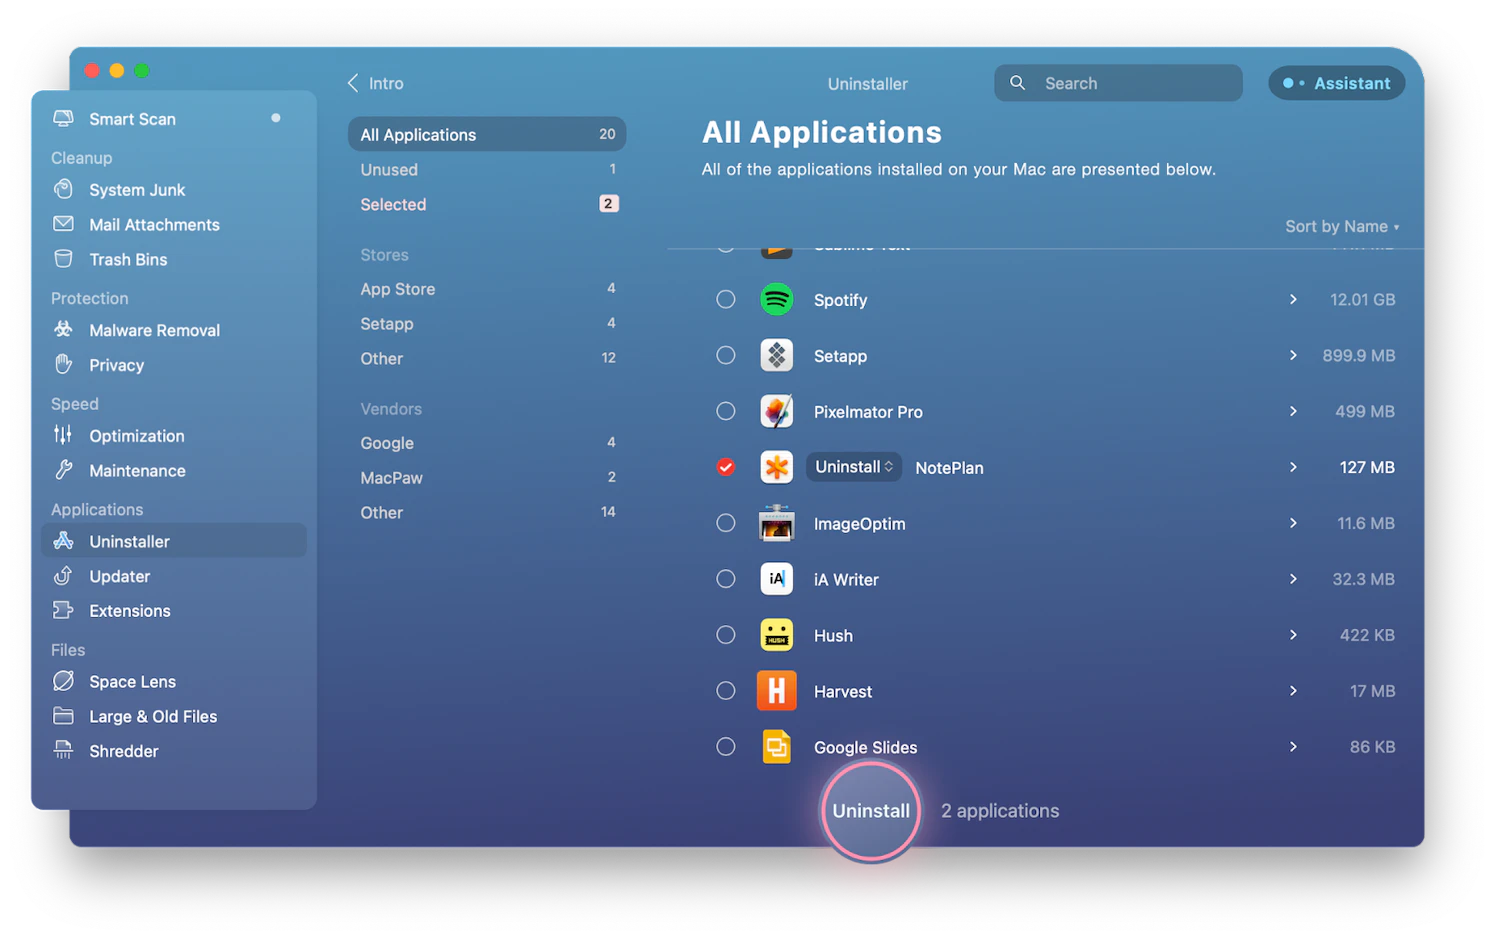Click the Spotify app icon
Screen dimensions: 1494x939
tap(777, 299)
